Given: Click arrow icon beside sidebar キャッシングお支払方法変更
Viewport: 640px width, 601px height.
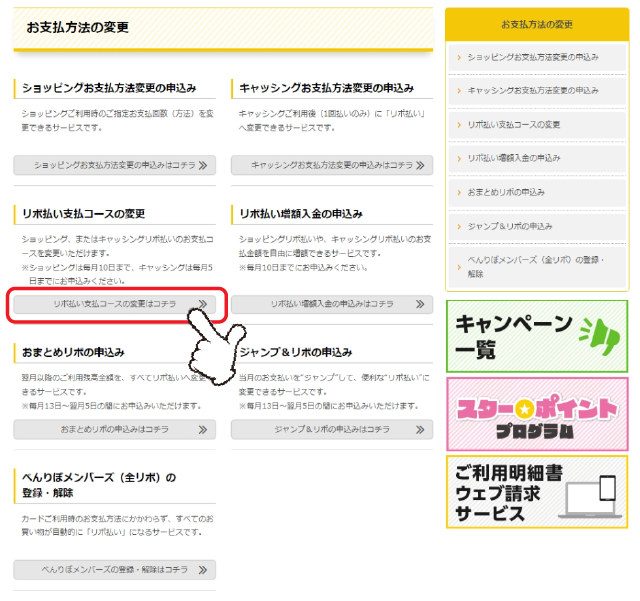Looking at the screenshot, I should click(459, 91).
